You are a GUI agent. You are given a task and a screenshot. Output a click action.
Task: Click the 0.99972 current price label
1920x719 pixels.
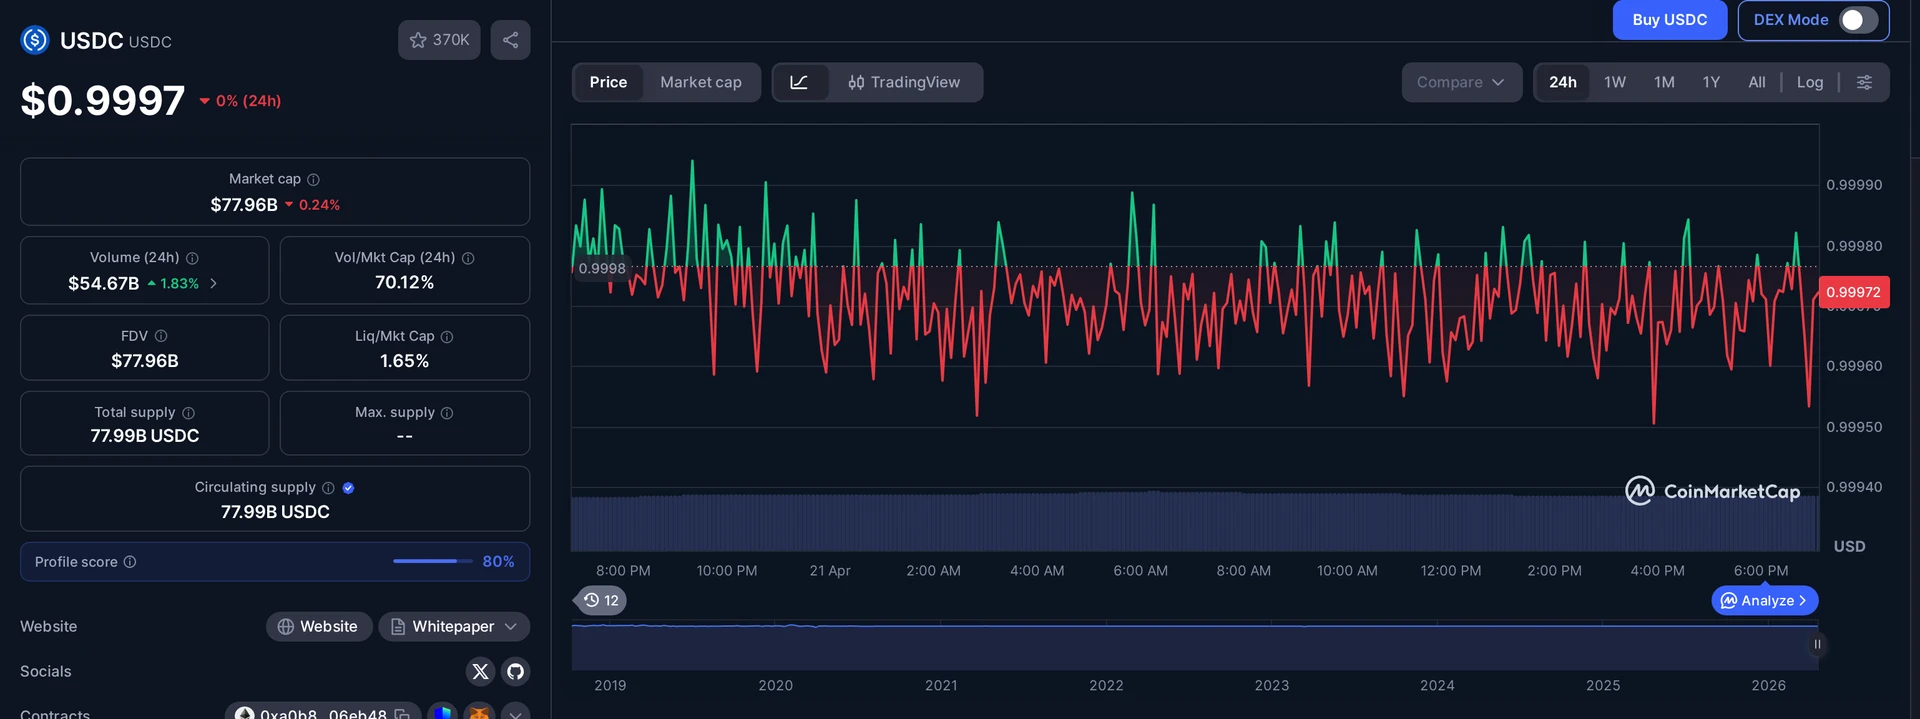pyautogui.click(x=1854, y=292)
